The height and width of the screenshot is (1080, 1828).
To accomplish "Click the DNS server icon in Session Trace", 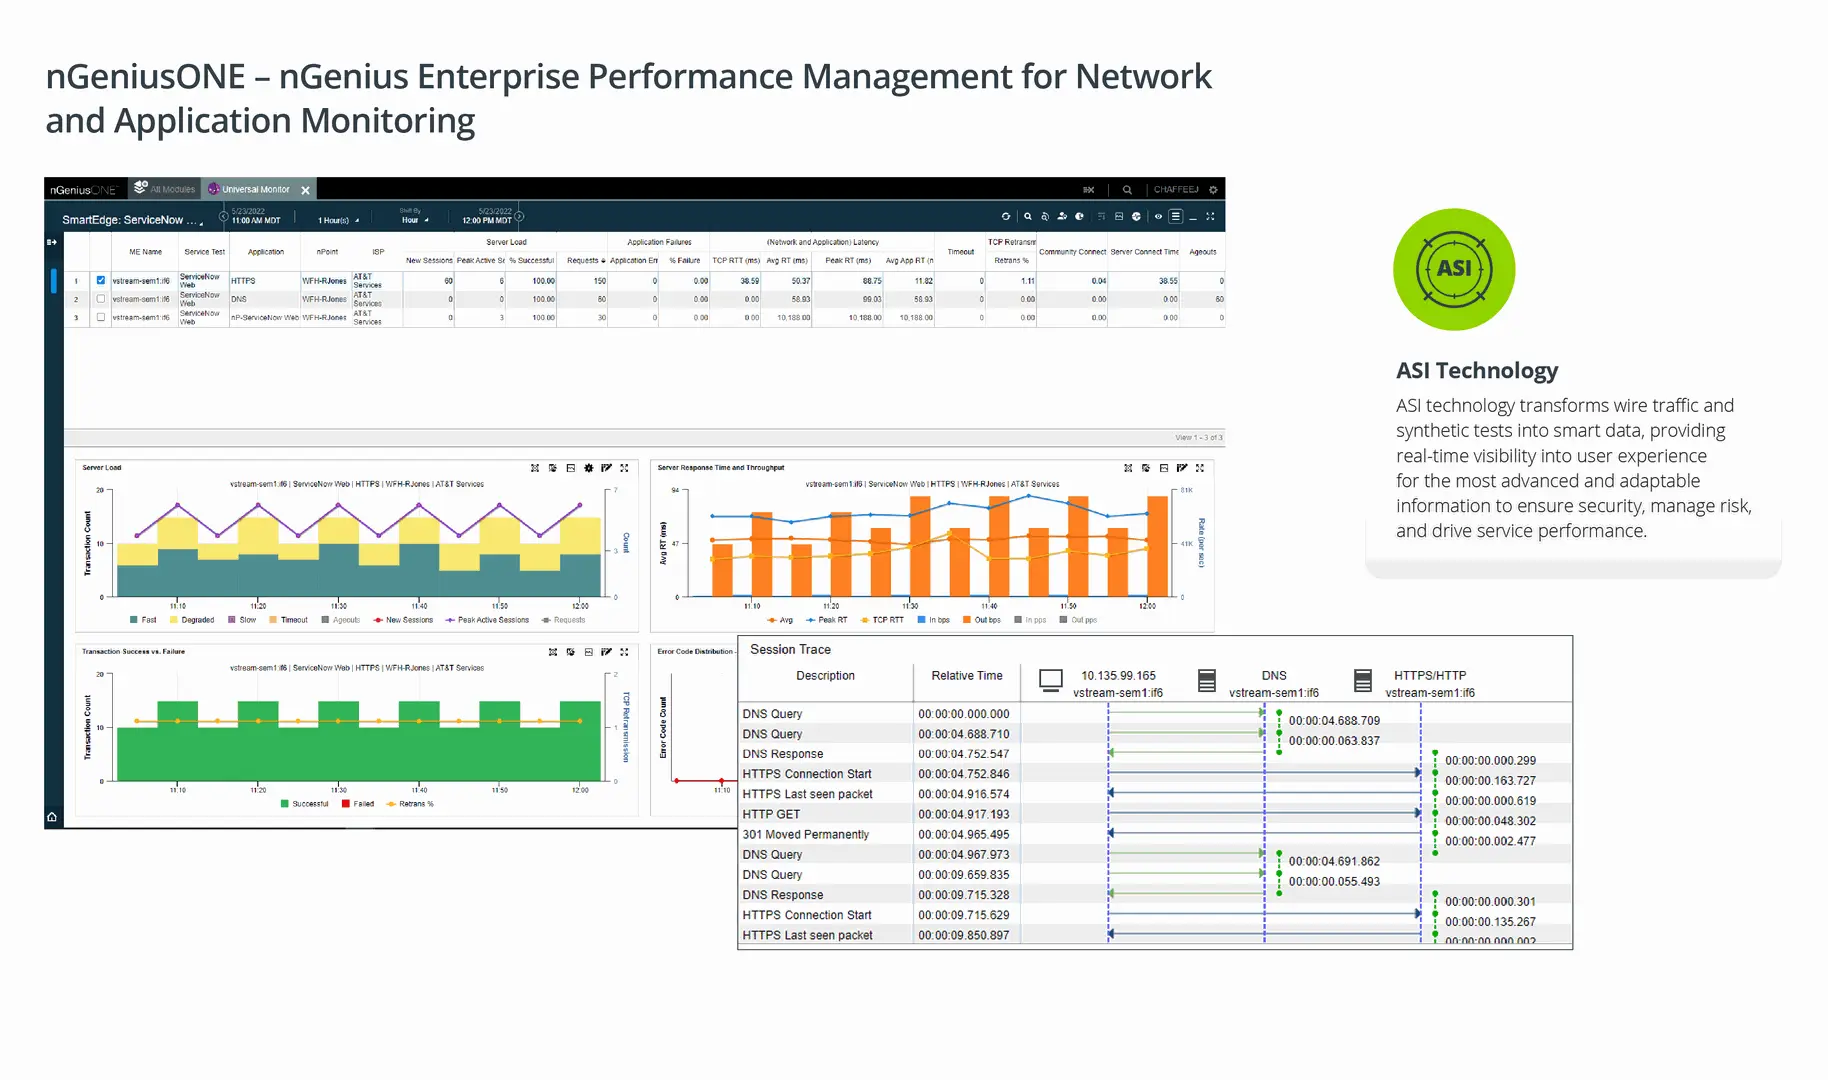I will click(x=1207, y=681).
